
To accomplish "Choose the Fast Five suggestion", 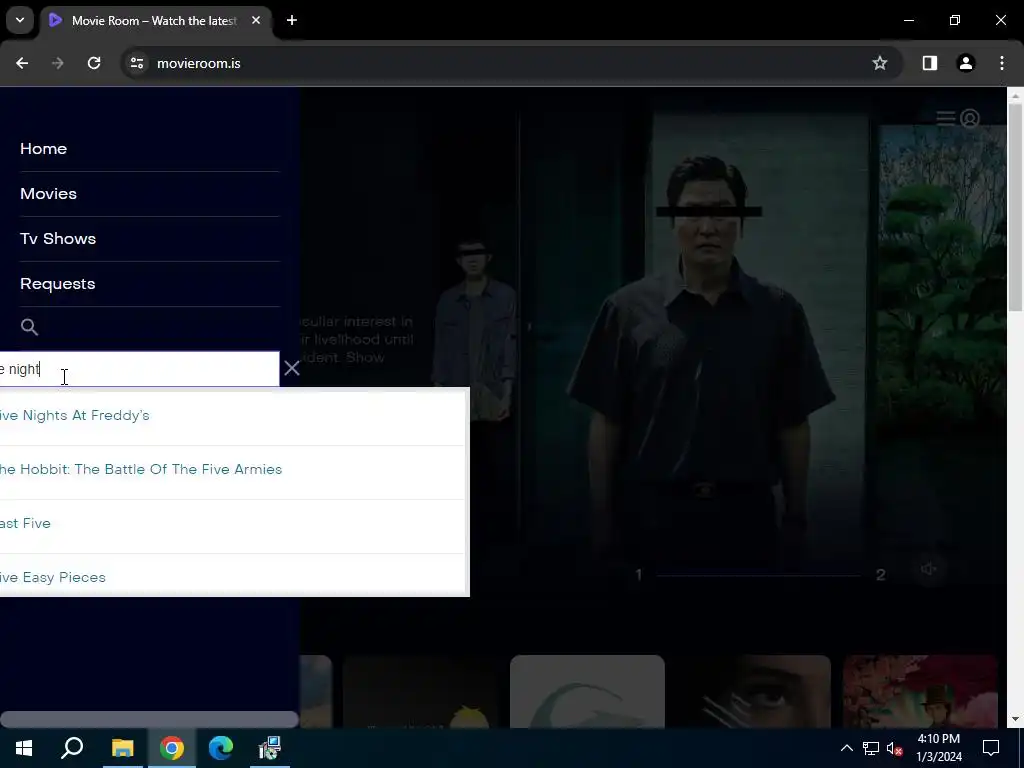I will click(232, 524).
